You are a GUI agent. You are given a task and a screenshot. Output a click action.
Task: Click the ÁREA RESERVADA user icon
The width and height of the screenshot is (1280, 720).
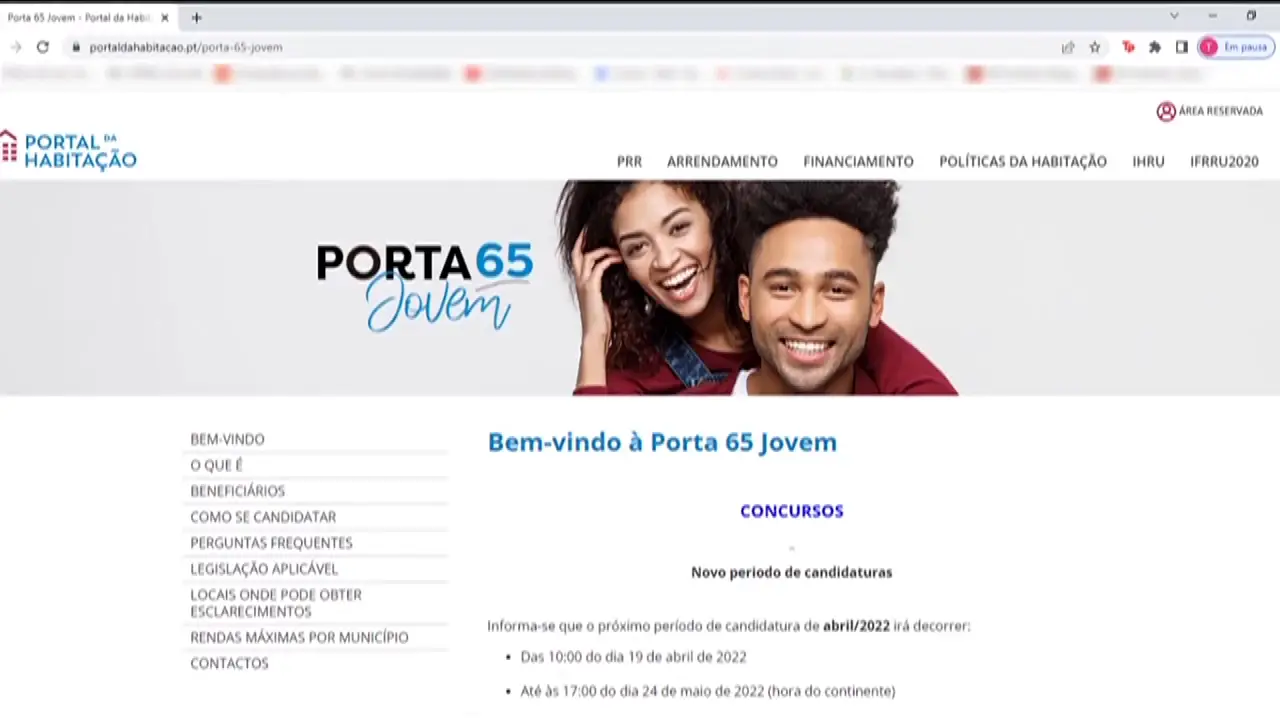tap(1166, 111)
